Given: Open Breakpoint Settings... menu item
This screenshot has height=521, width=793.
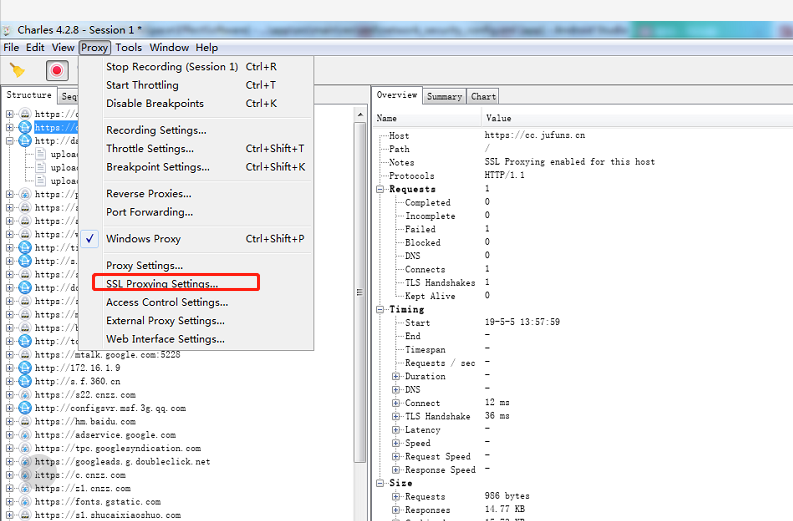Looking at the screenshot, I should pyautogui.click(x=196, y=167).
